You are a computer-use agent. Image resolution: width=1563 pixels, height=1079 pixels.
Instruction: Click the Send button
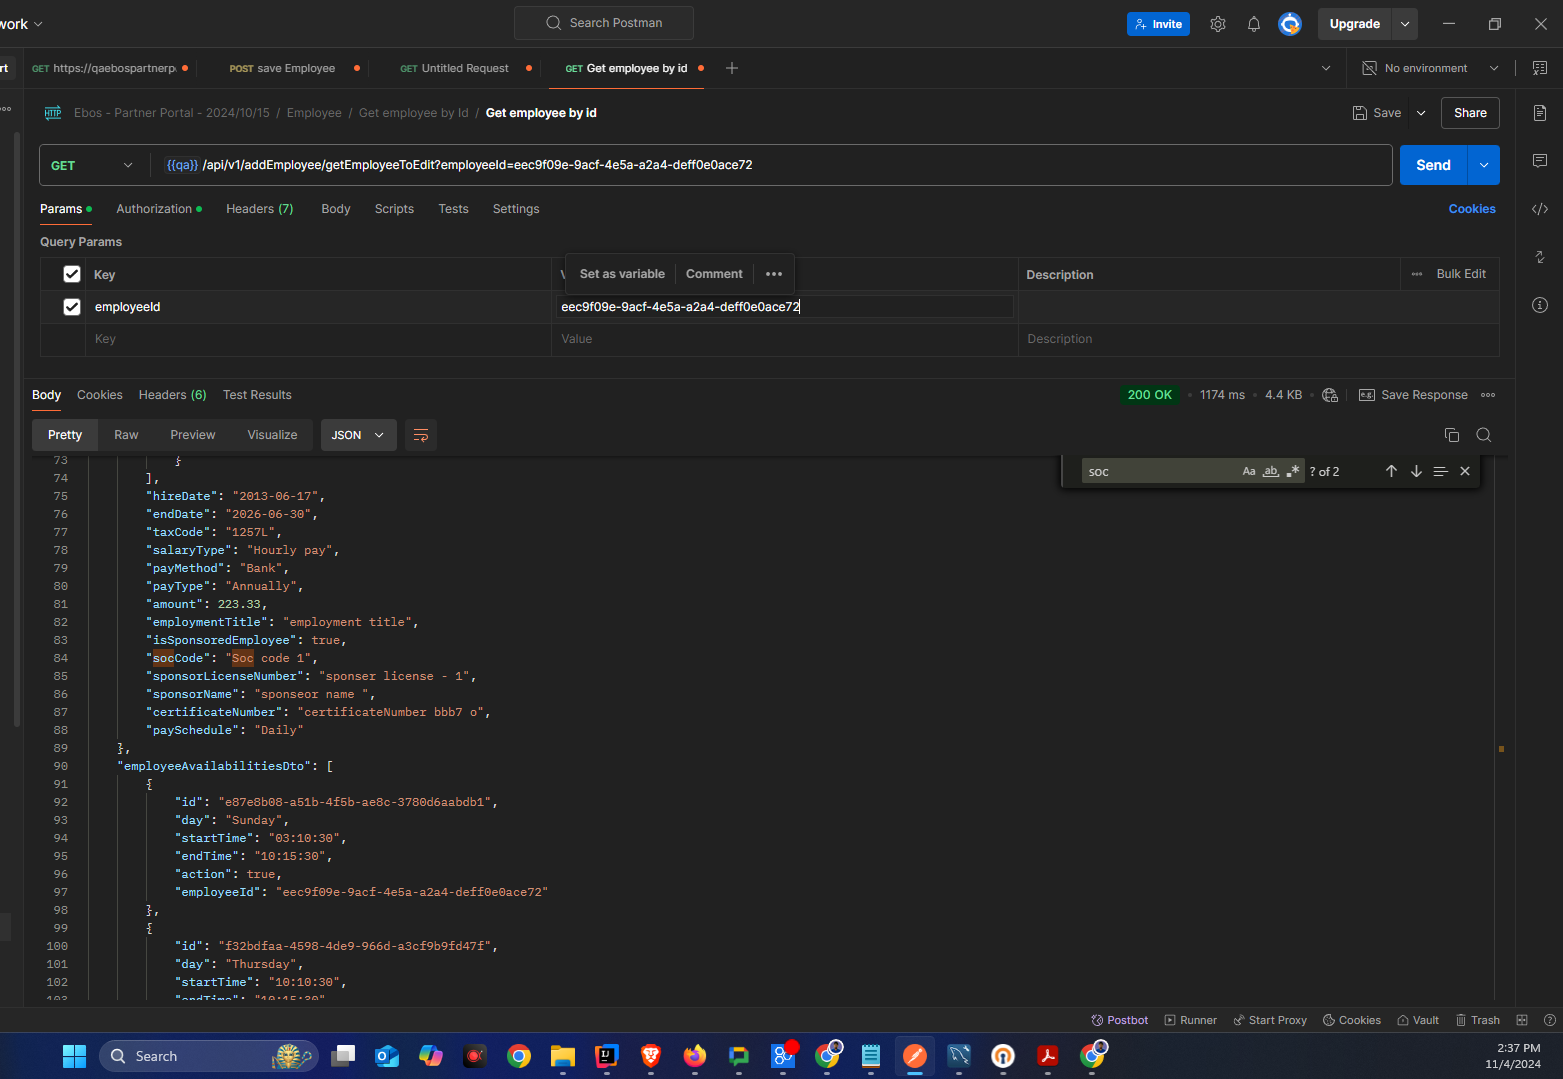point(1433,165)
